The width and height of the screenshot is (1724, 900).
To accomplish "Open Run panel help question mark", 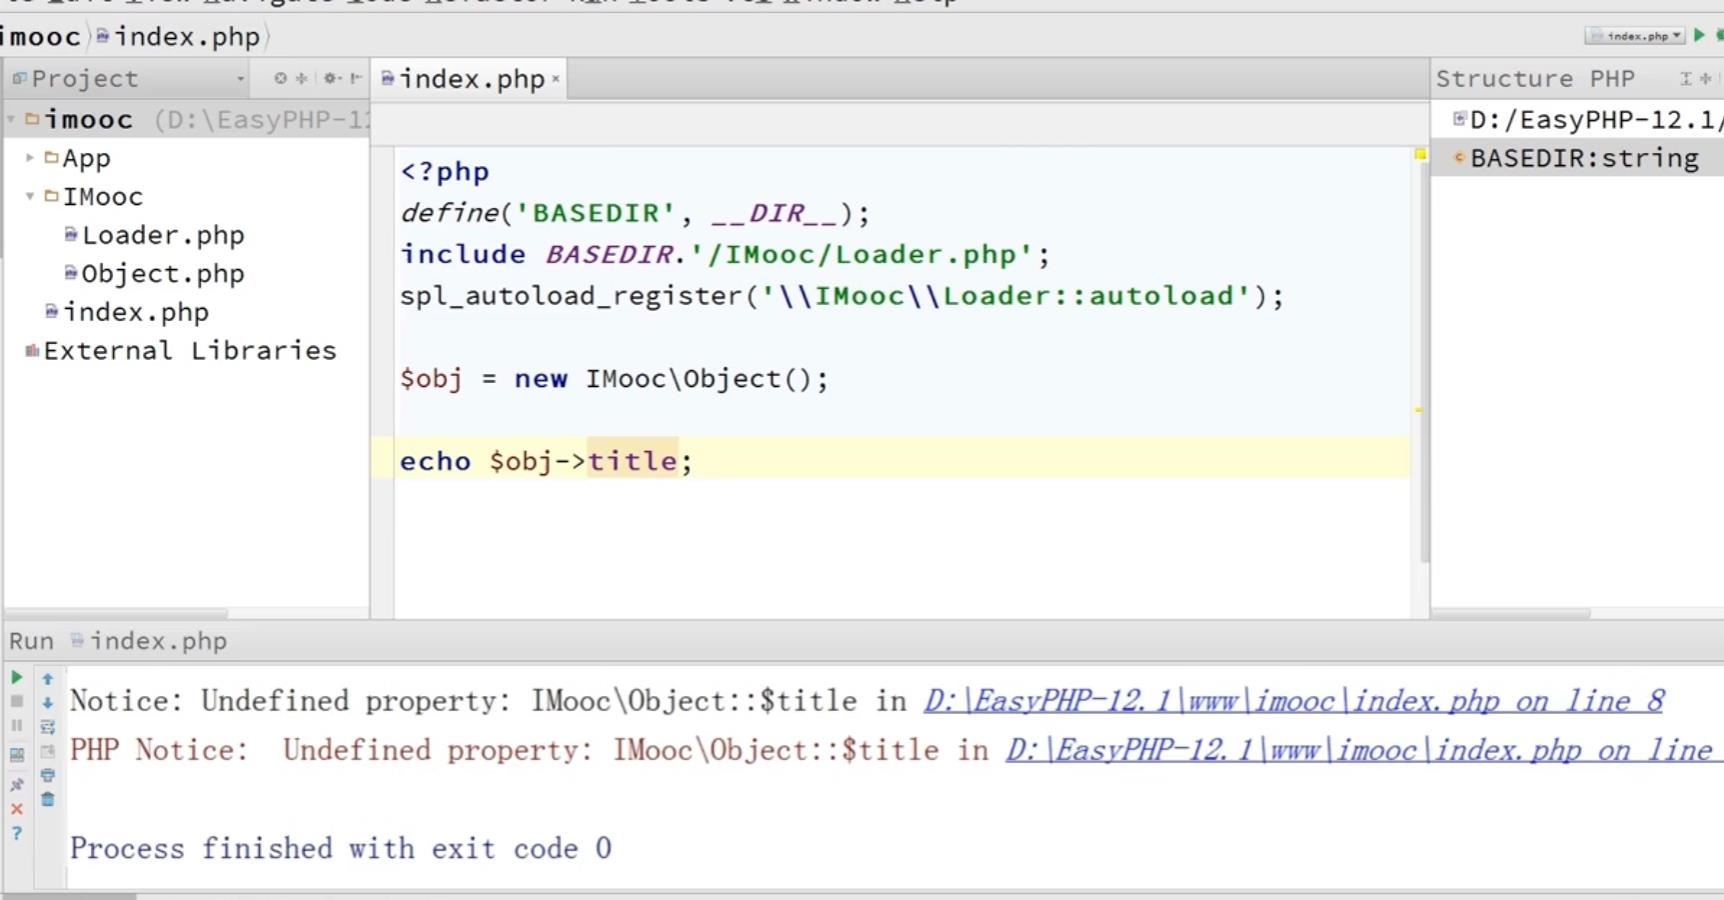I will tap(16, 833).
